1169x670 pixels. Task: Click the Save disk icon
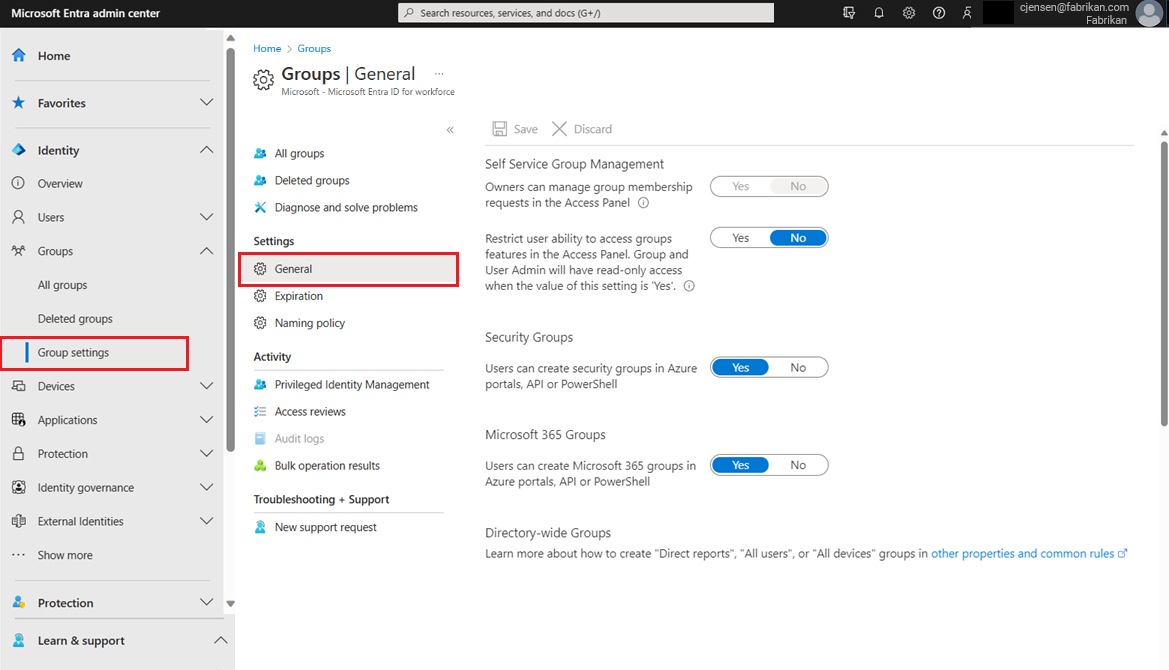point(500,129)
